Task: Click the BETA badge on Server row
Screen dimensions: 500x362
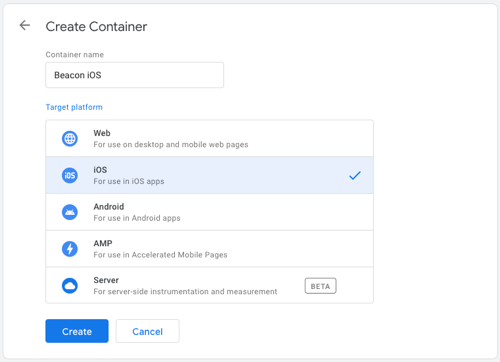Action: [320, 286]
